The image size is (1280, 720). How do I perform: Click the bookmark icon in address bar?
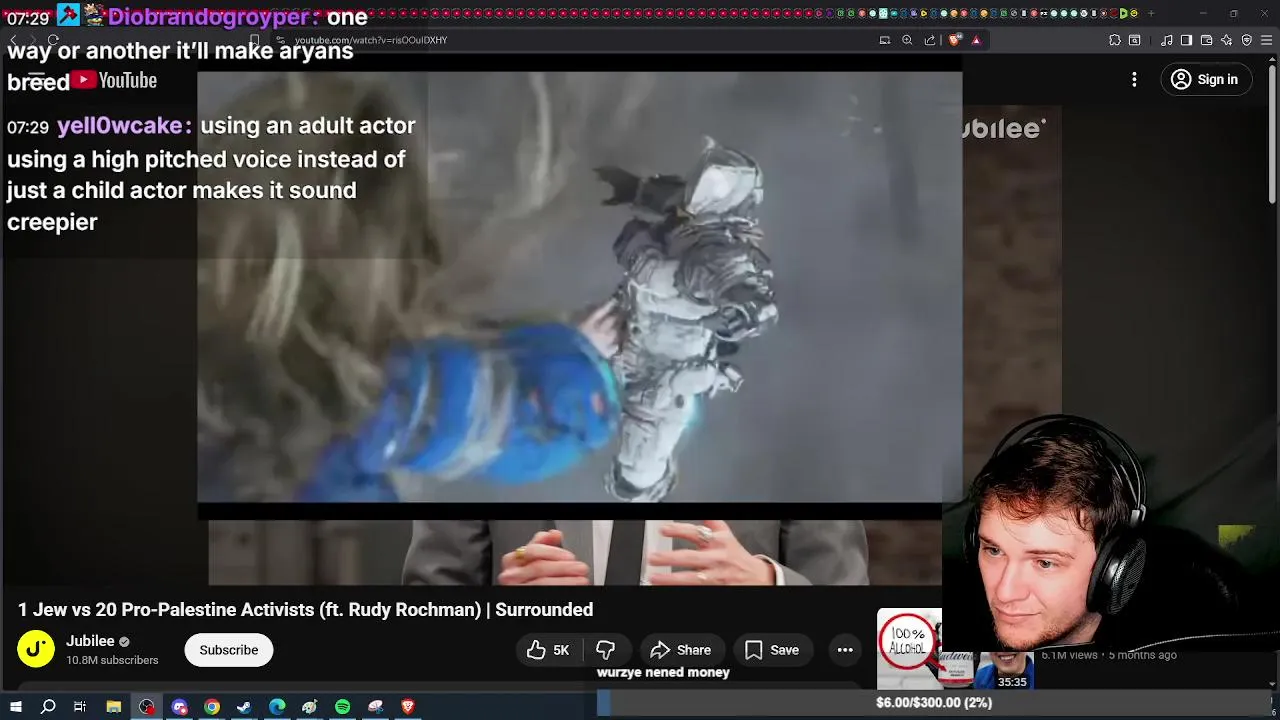254,40
